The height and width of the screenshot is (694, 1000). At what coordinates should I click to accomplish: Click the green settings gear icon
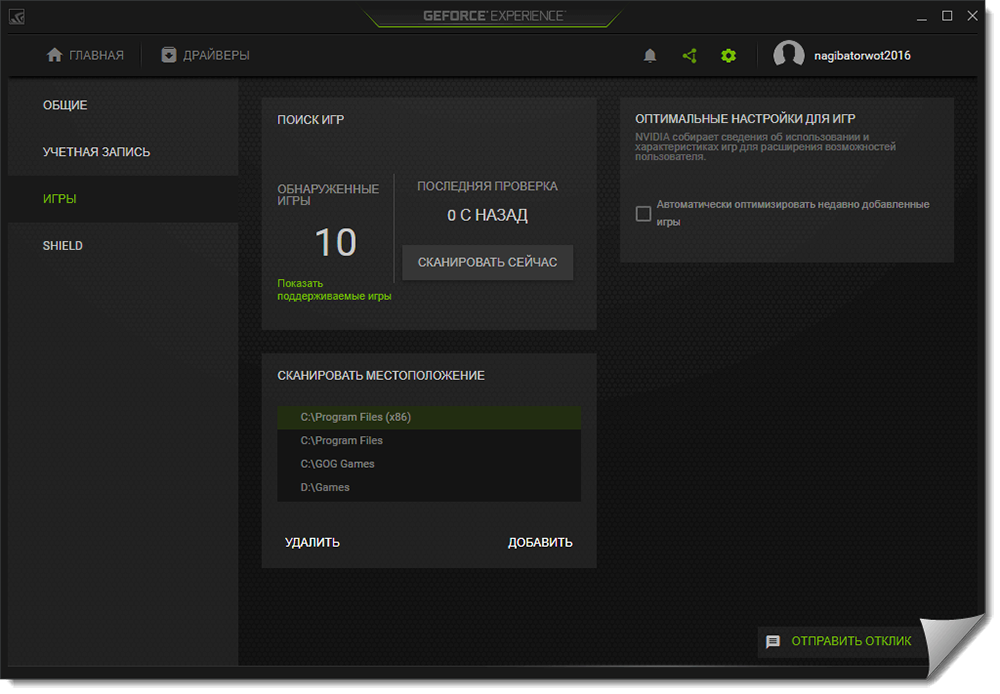point(728,56)
